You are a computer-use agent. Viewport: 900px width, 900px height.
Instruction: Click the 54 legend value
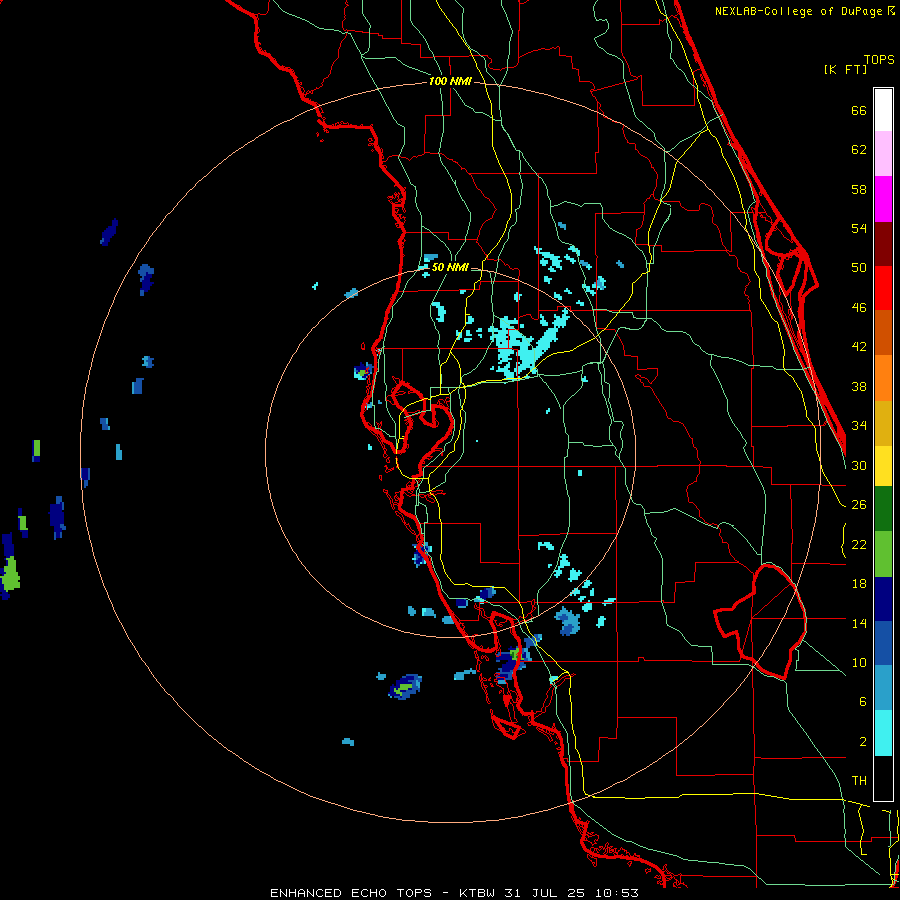(x=859, y=228)
